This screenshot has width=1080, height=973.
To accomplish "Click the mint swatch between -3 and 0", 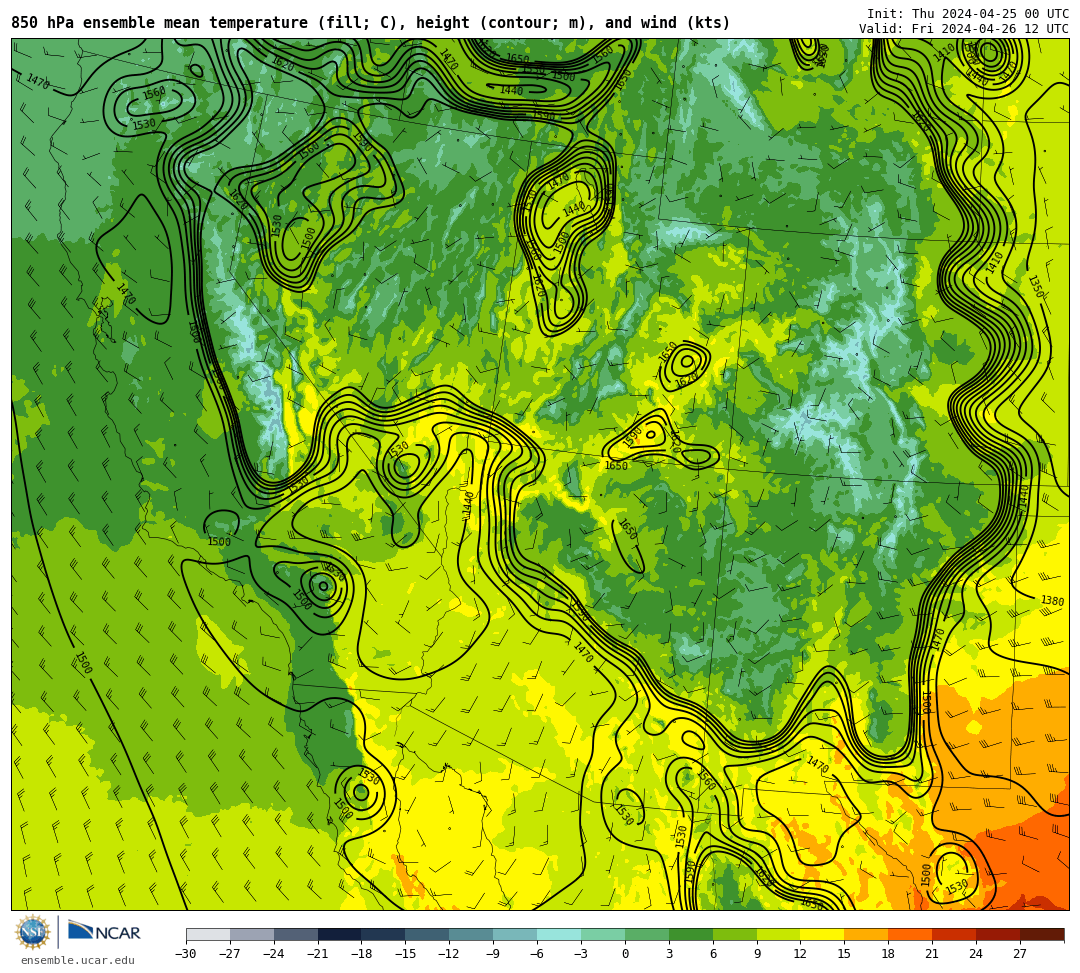I will click(x=603, y=934).
